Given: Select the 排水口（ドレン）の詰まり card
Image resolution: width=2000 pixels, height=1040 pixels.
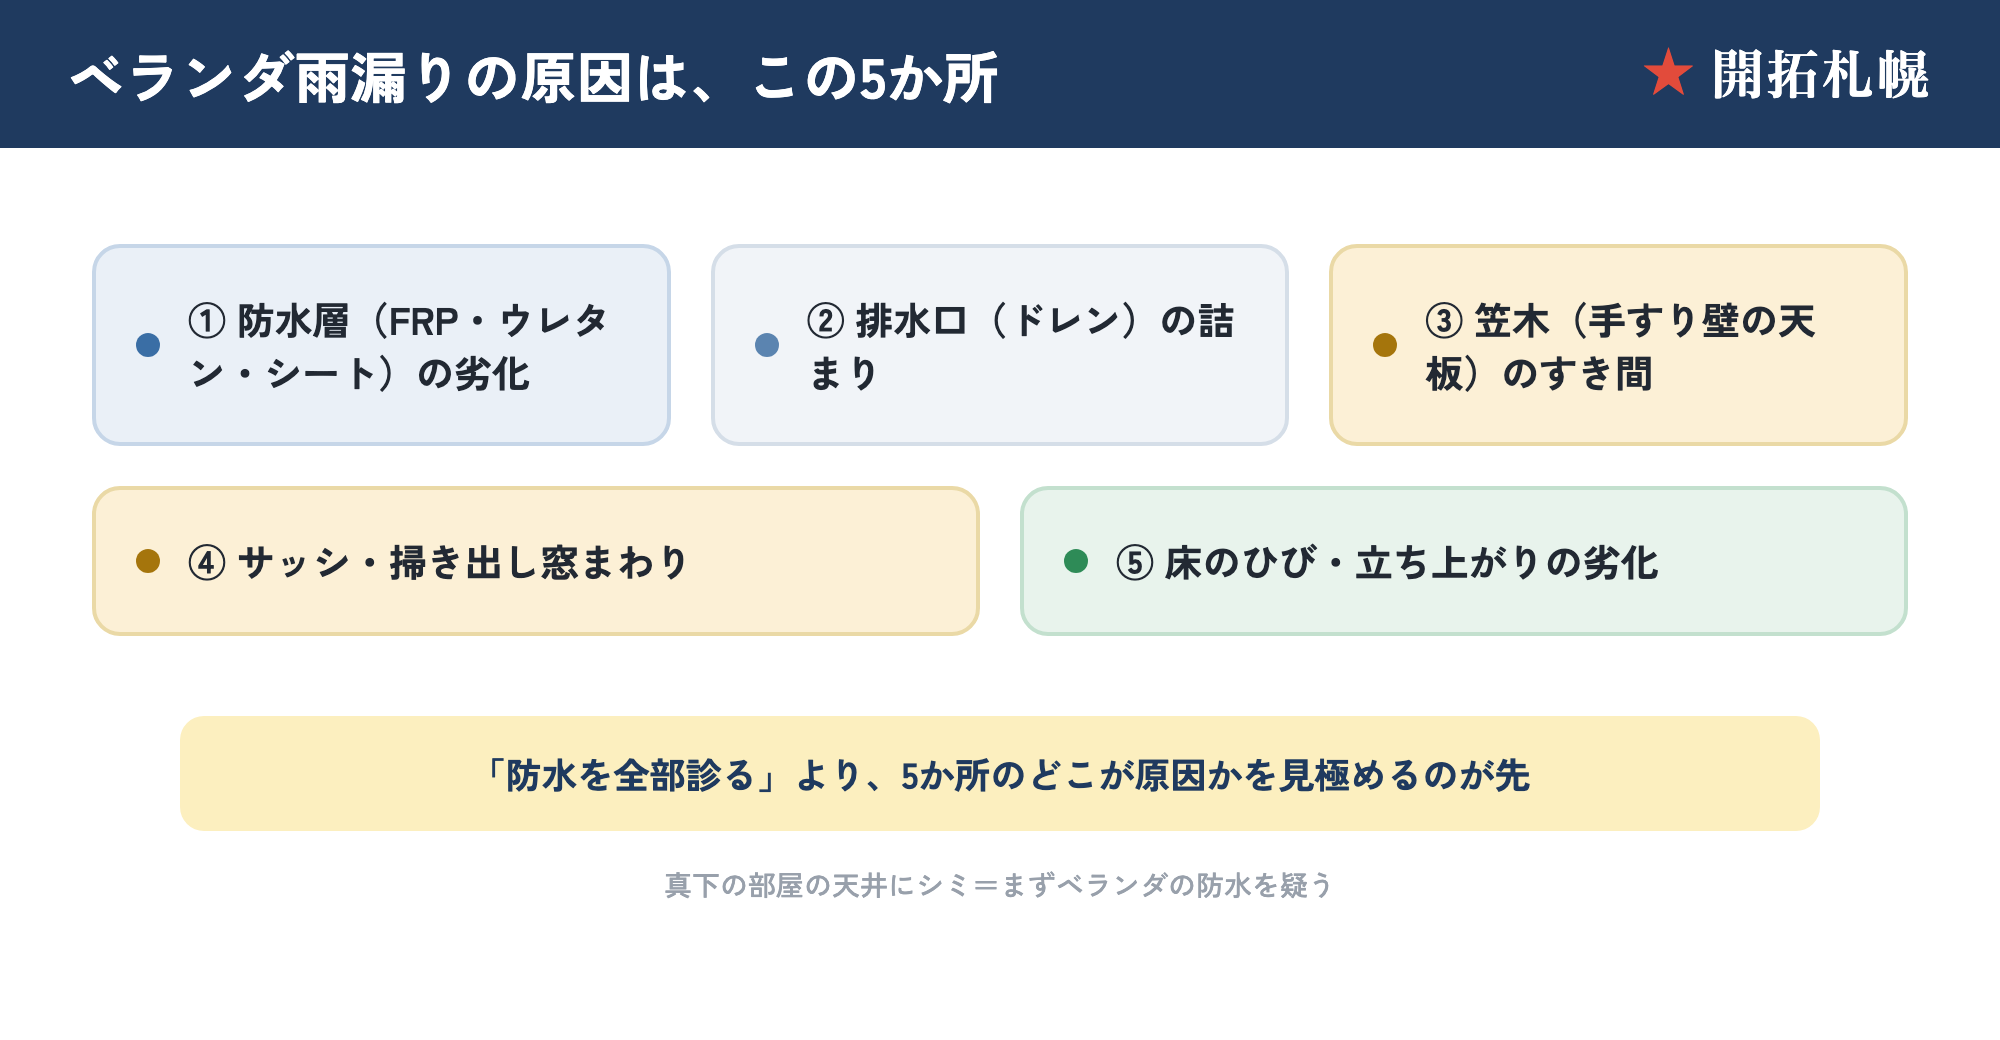Looking at the screenshot, I should pyautogui.click(x=1000, y=345).
